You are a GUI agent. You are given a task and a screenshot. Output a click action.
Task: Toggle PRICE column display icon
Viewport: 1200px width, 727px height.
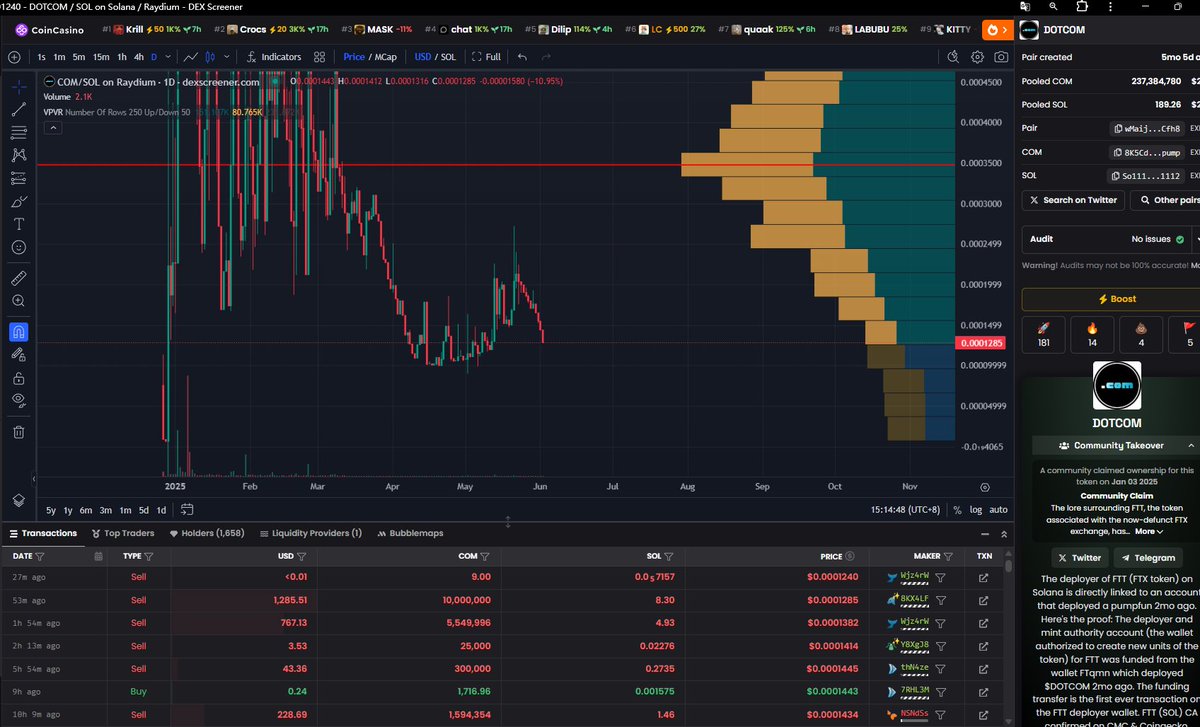pos(850,556)
